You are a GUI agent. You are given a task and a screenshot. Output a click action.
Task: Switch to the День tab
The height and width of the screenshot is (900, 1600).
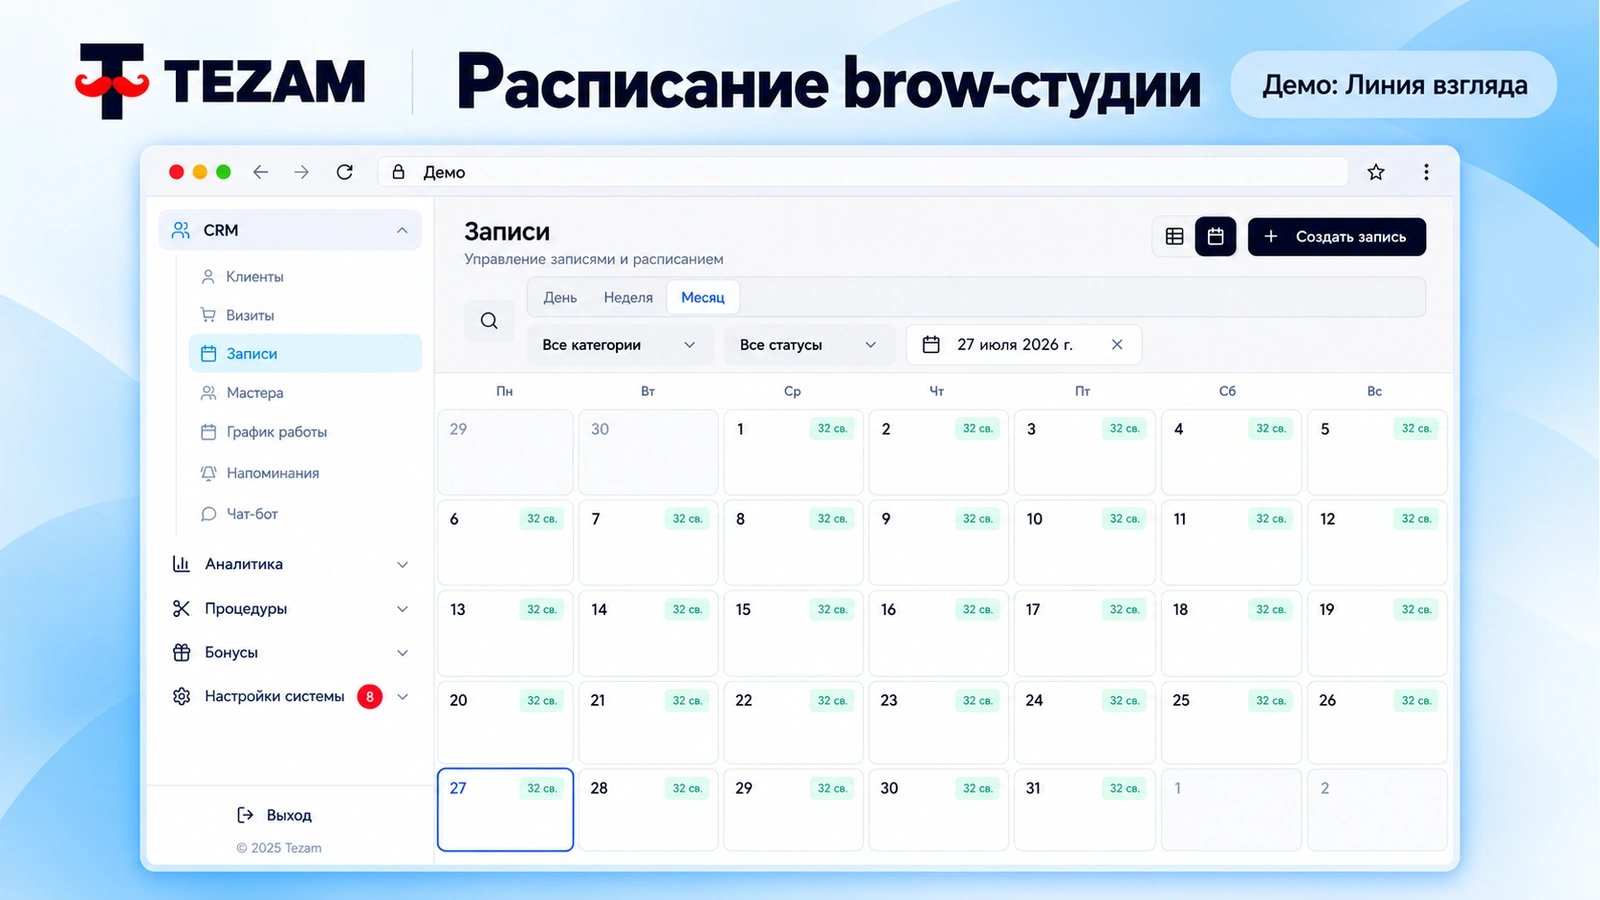pyautogui.click(x=560, y=298)
